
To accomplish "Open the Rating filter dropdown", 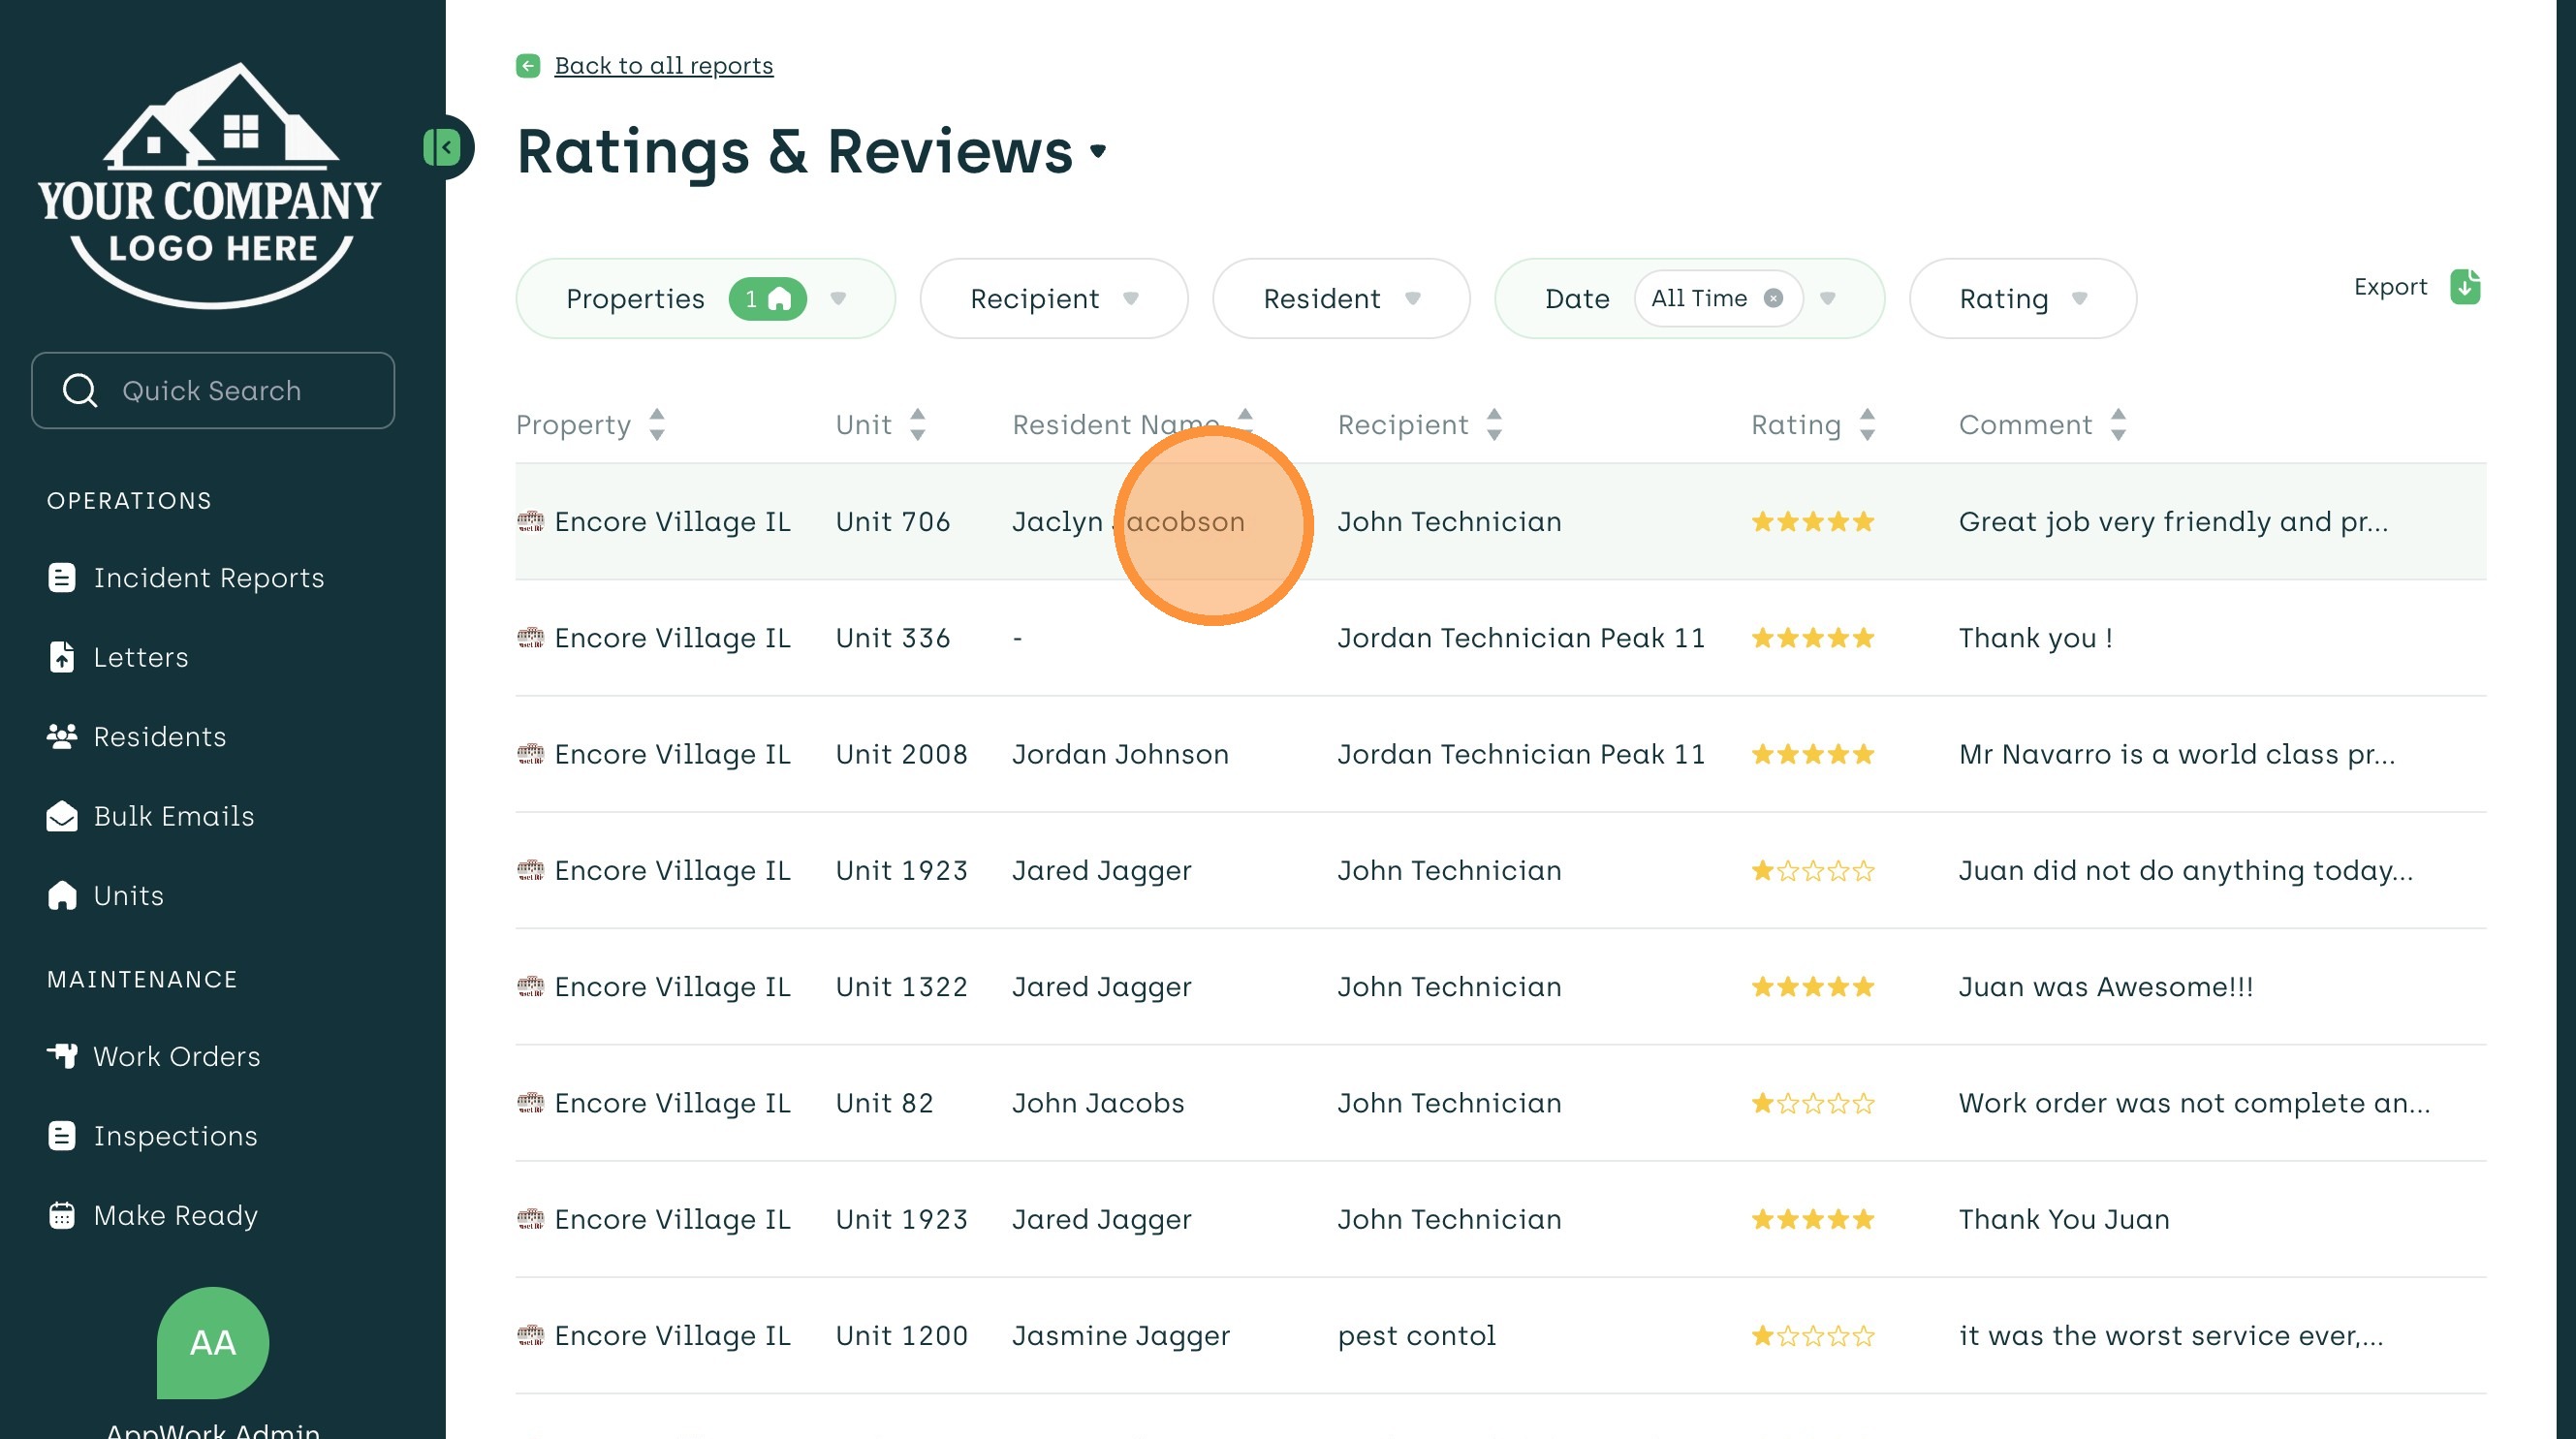I will click(x=2079, y=298).
